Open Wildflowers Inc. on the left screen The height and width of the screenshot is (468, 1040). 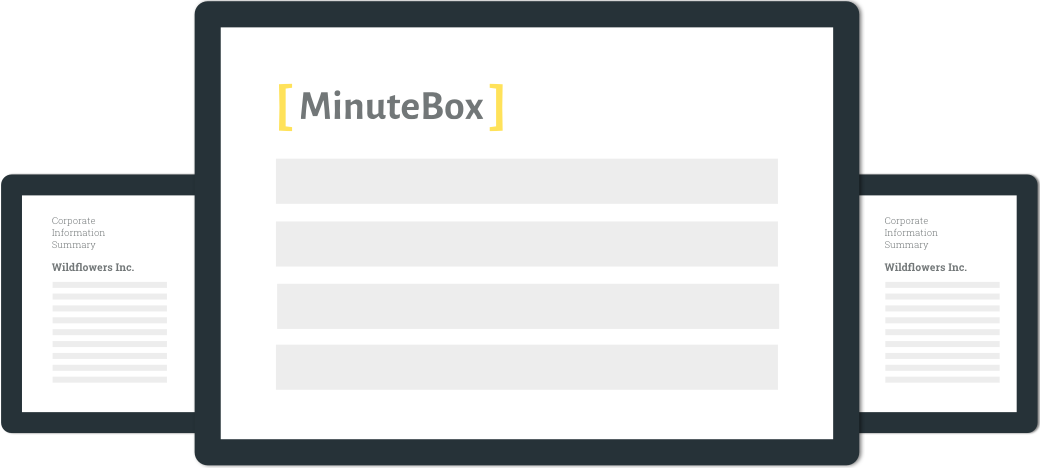click(x=93, y=267)
